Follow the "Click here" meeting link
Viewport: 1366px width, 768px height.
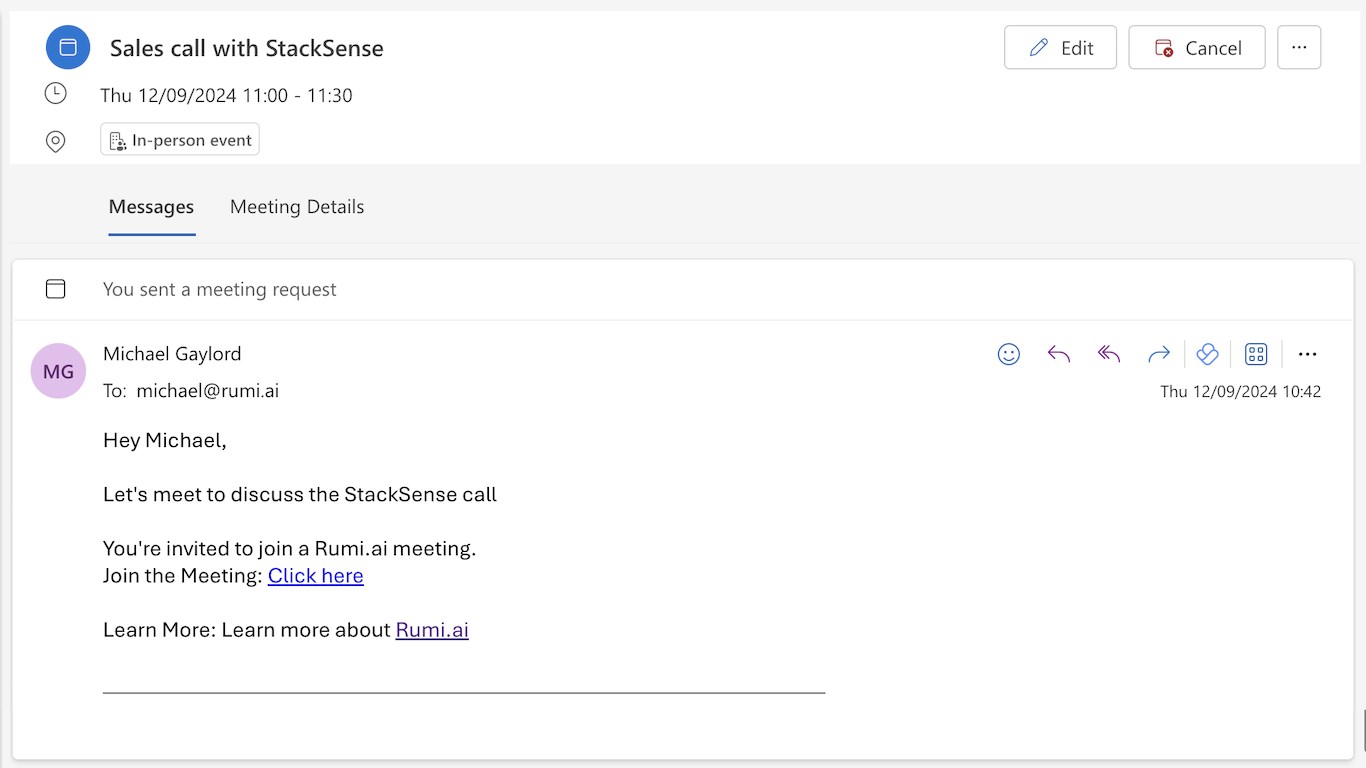pyautogui.click(x=316, y=576)
